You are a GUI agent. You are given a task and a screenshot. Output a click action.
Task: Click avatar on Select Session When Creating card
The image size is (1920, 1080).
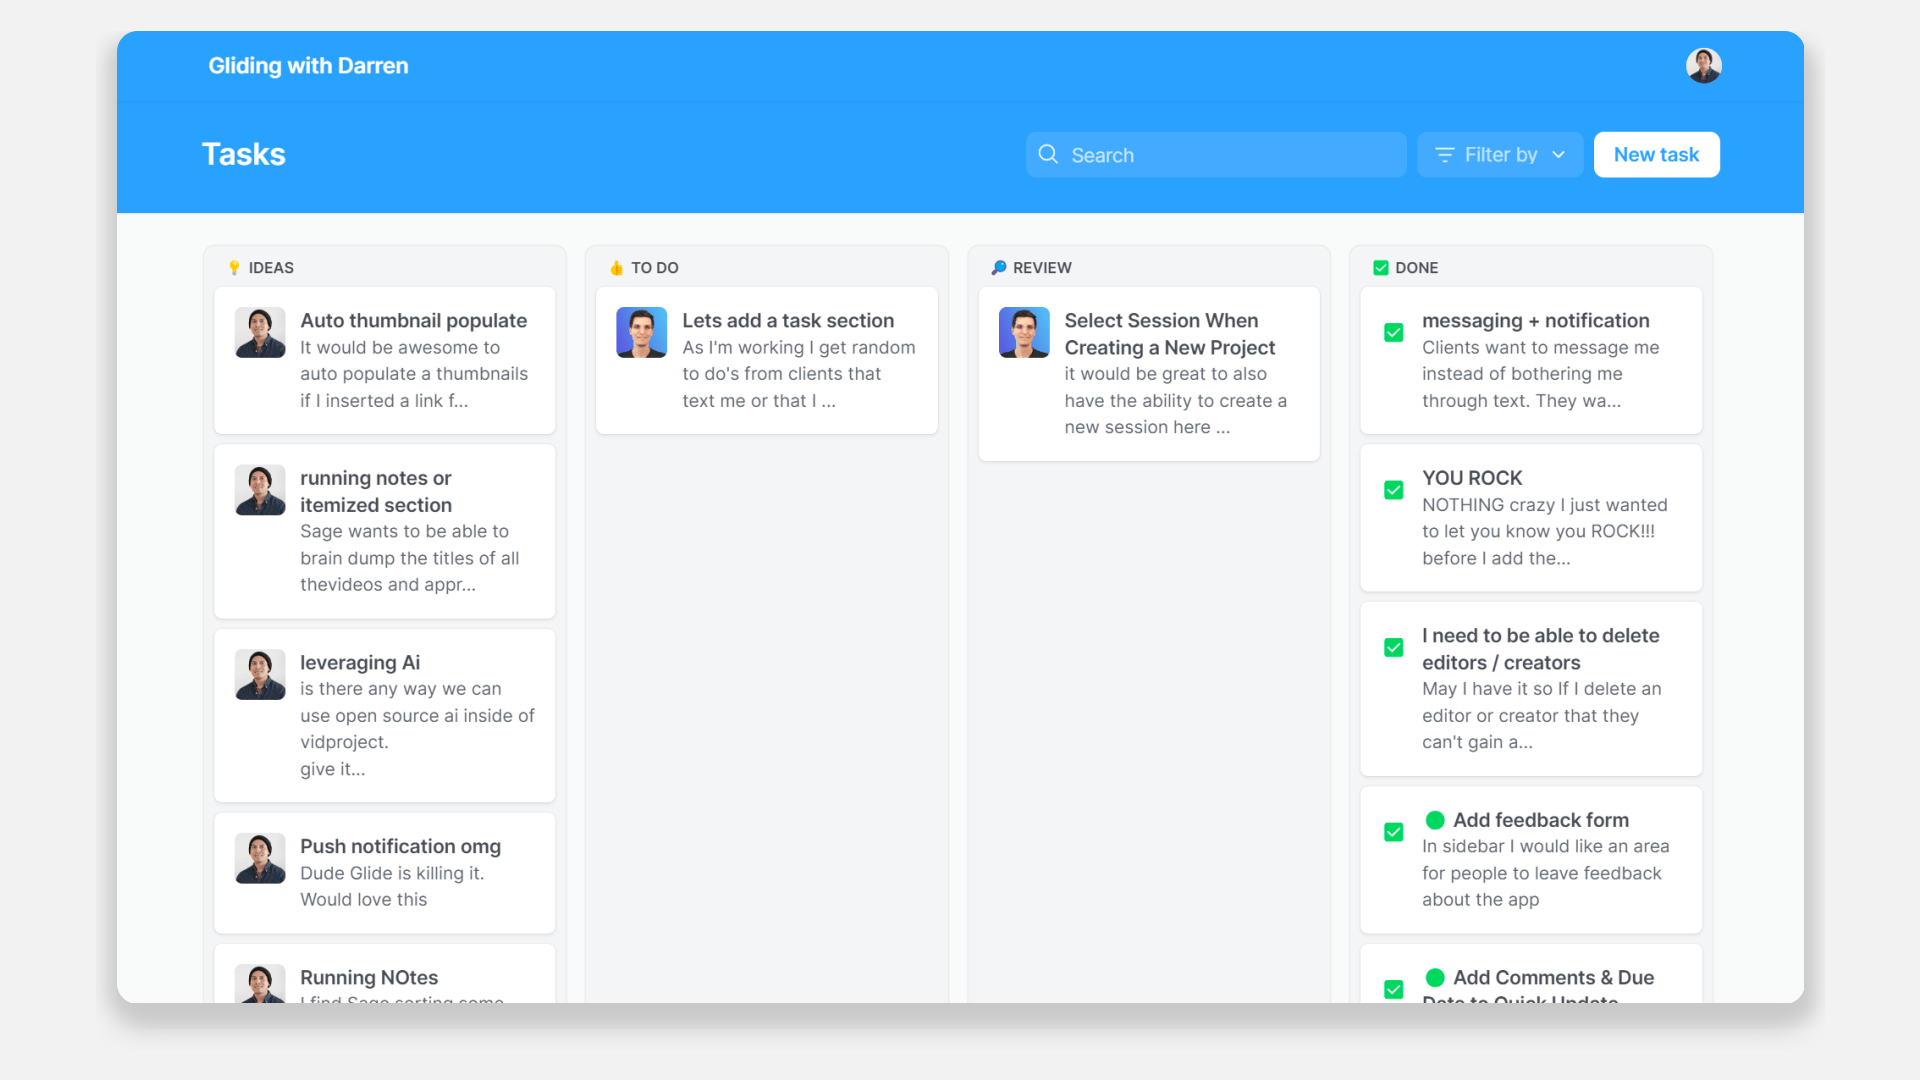1023,332
